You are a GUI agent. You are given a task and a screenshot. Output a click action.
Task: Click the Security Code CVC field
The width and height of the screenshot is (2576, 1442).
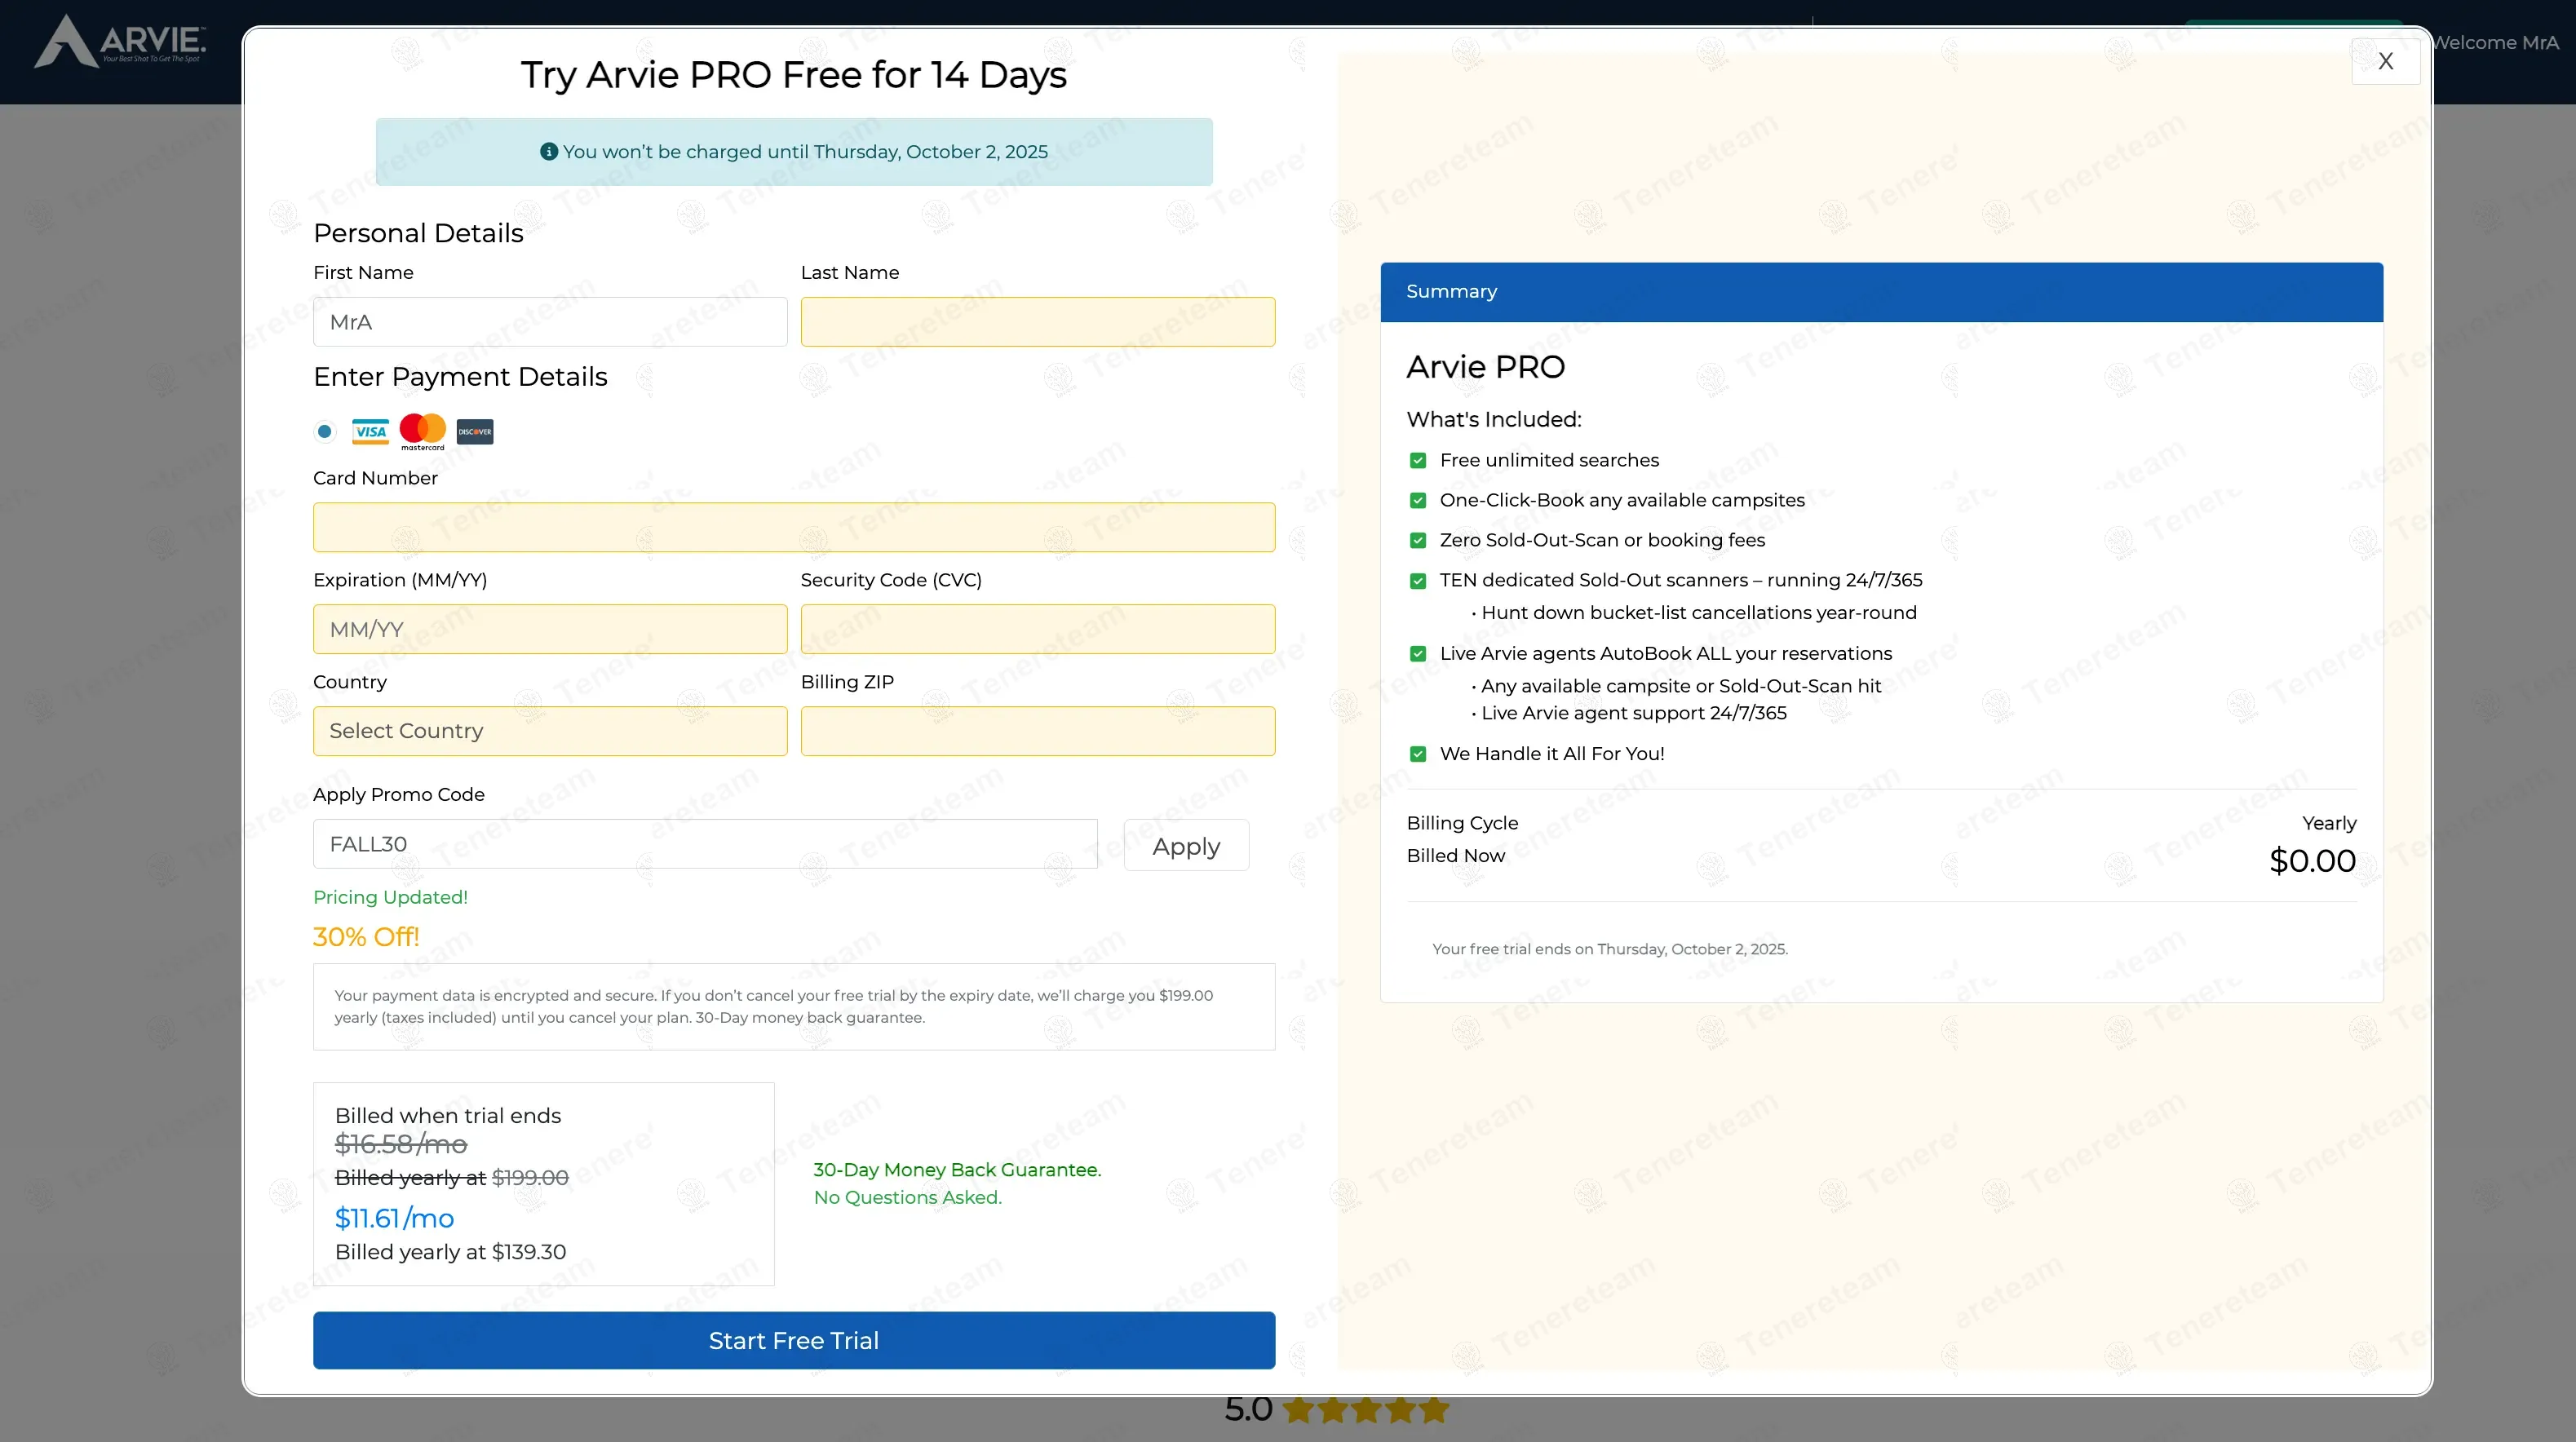point(1037,629)
